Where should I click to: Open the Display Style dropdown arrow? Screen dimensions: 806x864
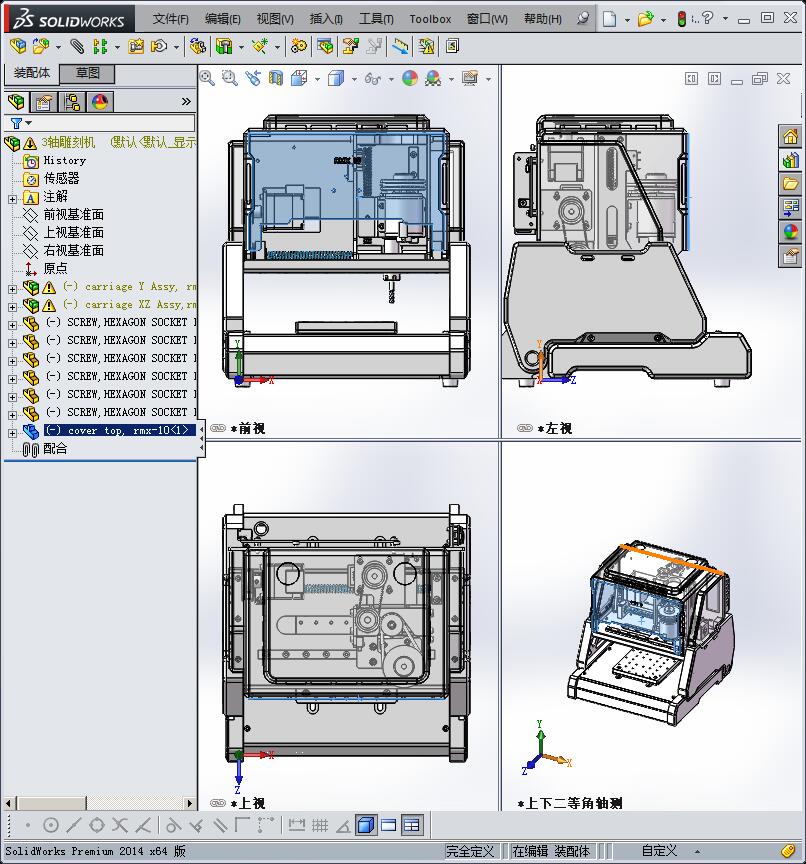tap(354, 79)
